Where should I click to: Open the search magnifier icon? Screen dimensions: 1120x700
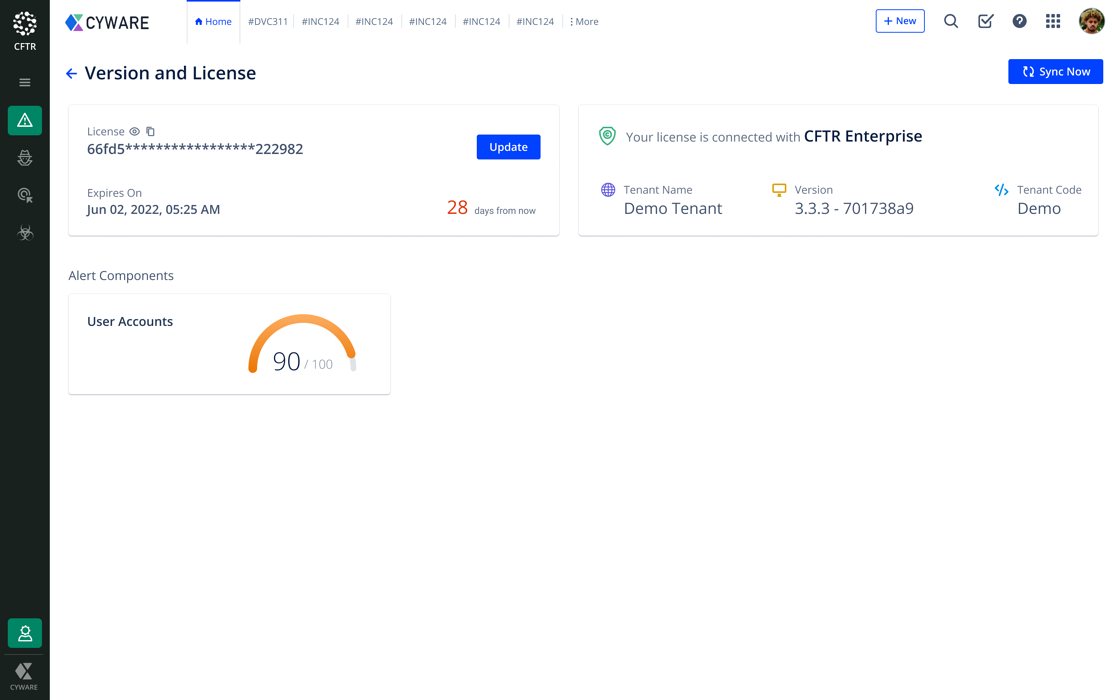tap(951, 21)
